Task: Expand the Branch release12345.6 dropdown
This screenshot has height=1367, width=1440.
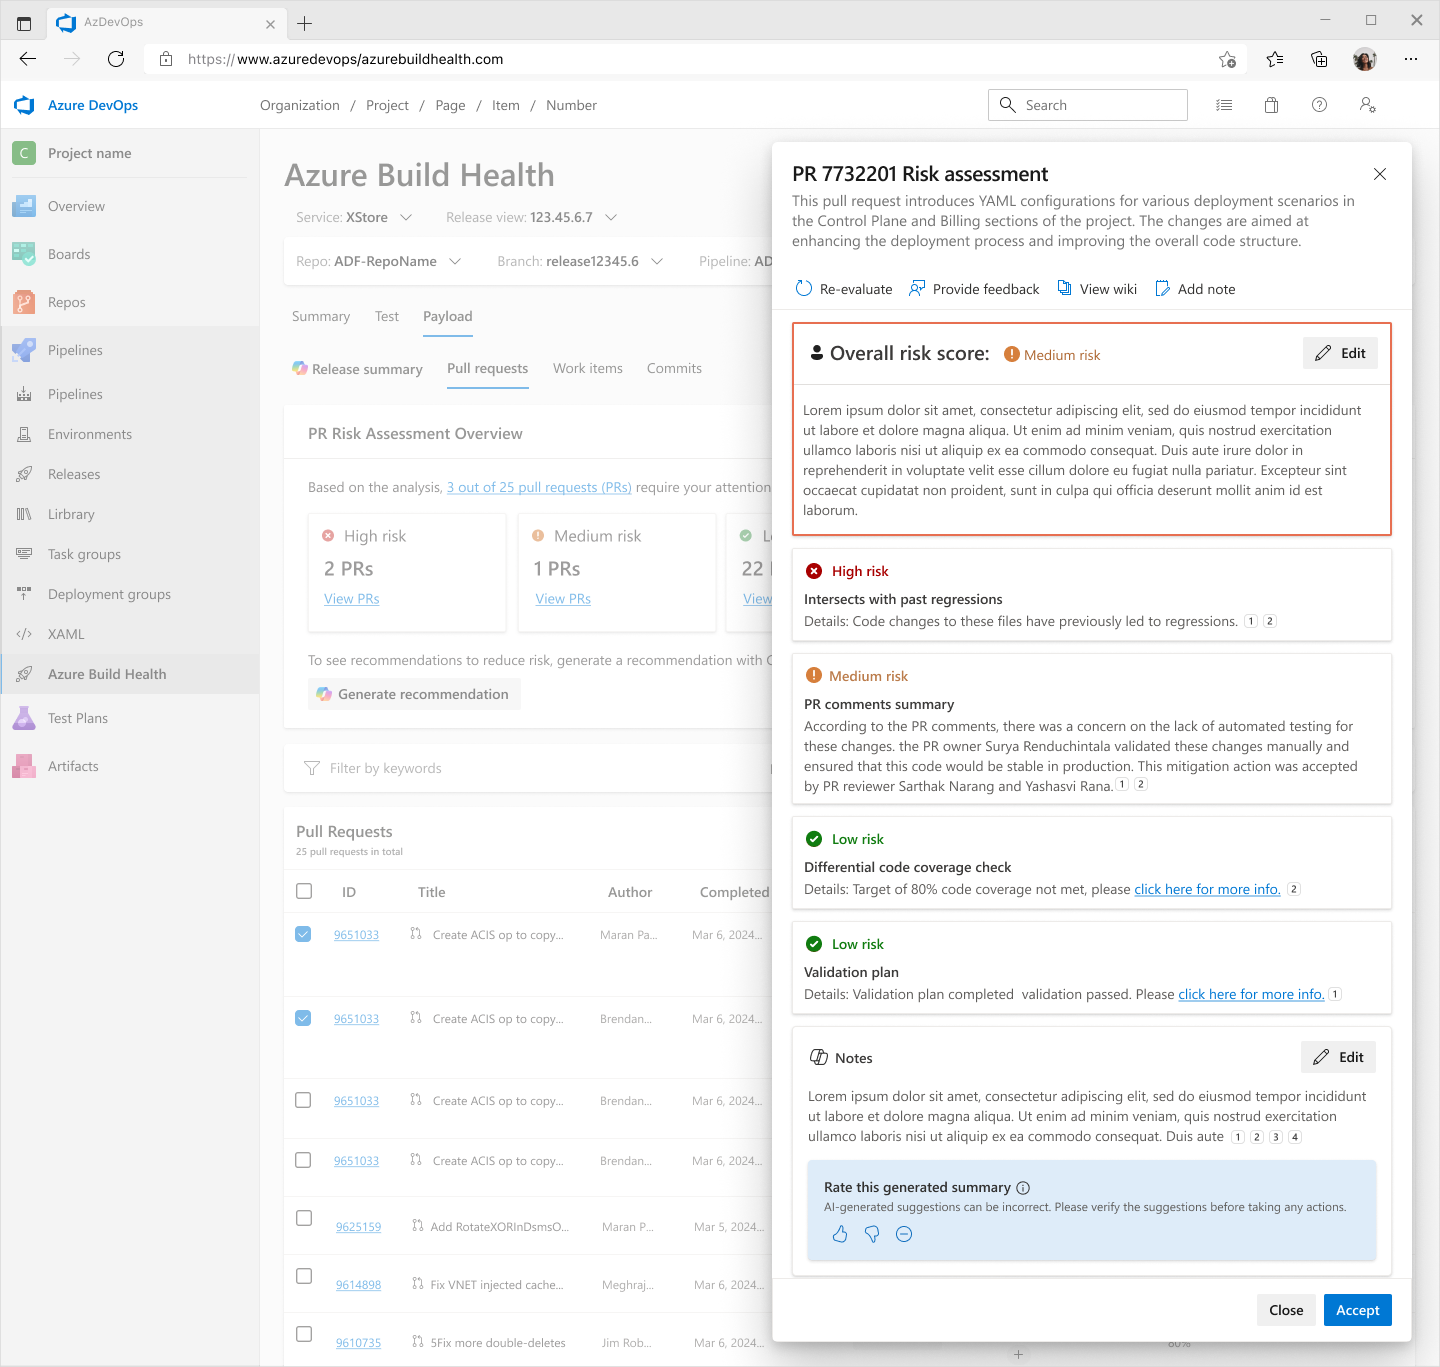Action: coord(580,261)
